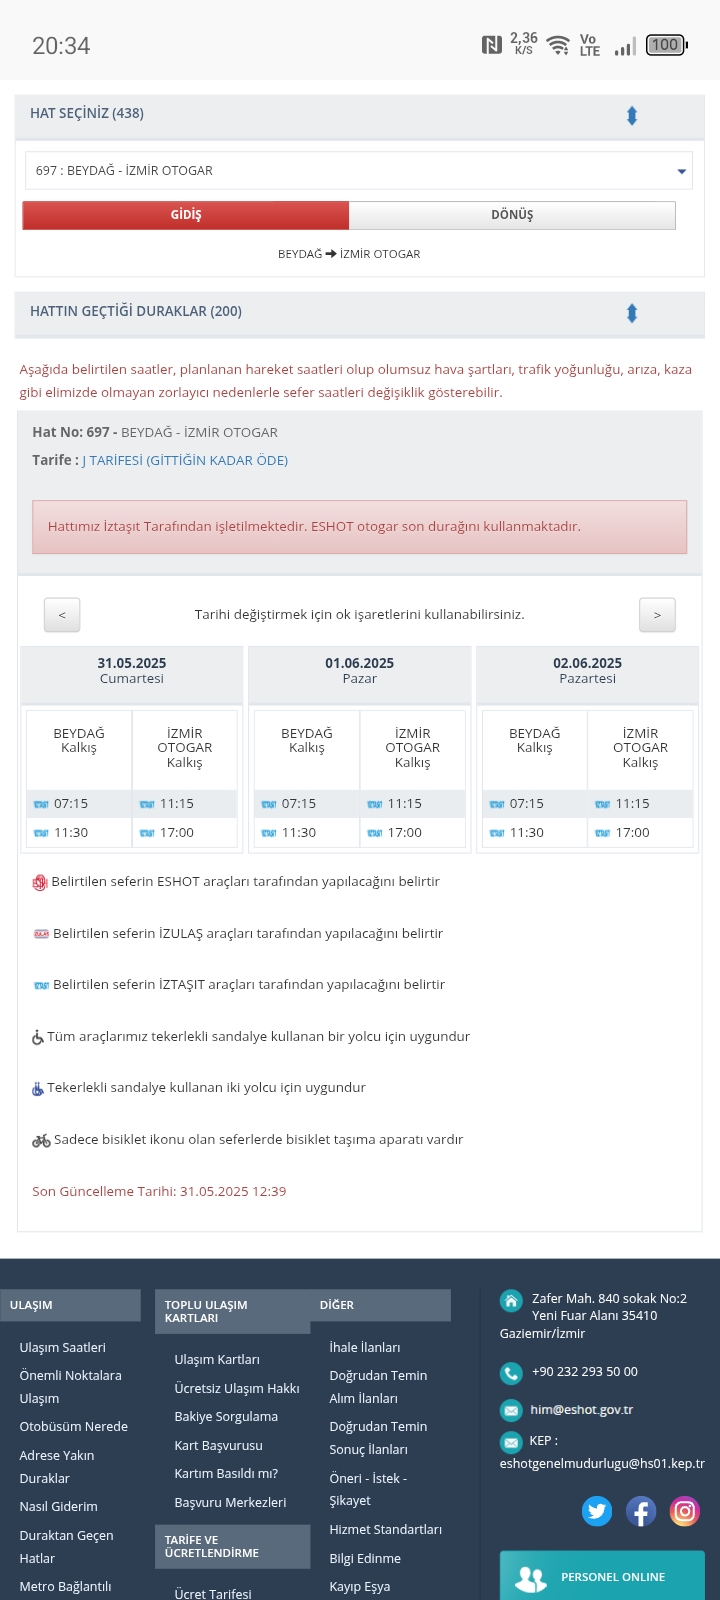720x1600 pixels.
Task: Open J TARİFESİ (GİTTİĞİN KADAR ÖDE) link
Action: pyautogui.click(x=185, y=461)
